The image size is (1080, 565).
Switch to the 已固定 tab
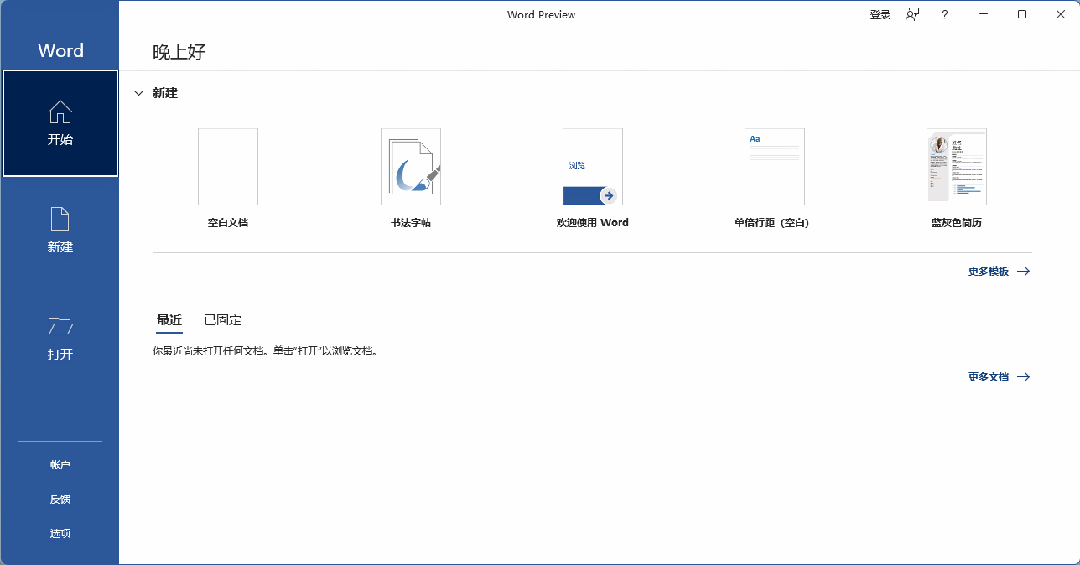[x=222, y=320]
